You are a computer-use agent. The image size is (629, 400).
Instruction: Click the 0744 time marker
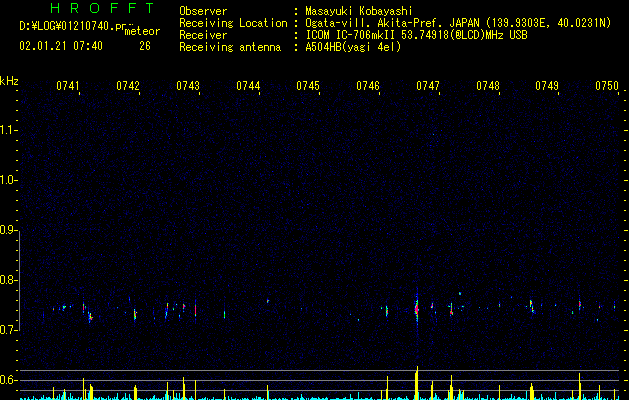click(248, 86)
